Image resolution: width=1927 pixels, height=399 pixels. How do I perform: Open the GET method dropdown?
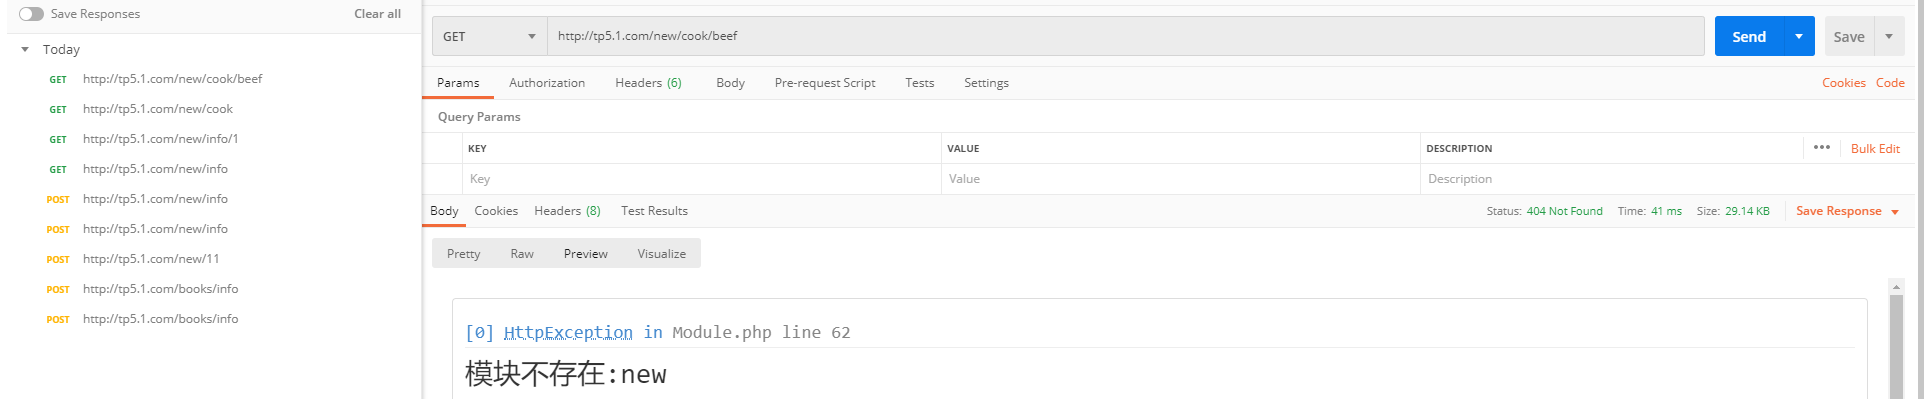tap(490, 36)
